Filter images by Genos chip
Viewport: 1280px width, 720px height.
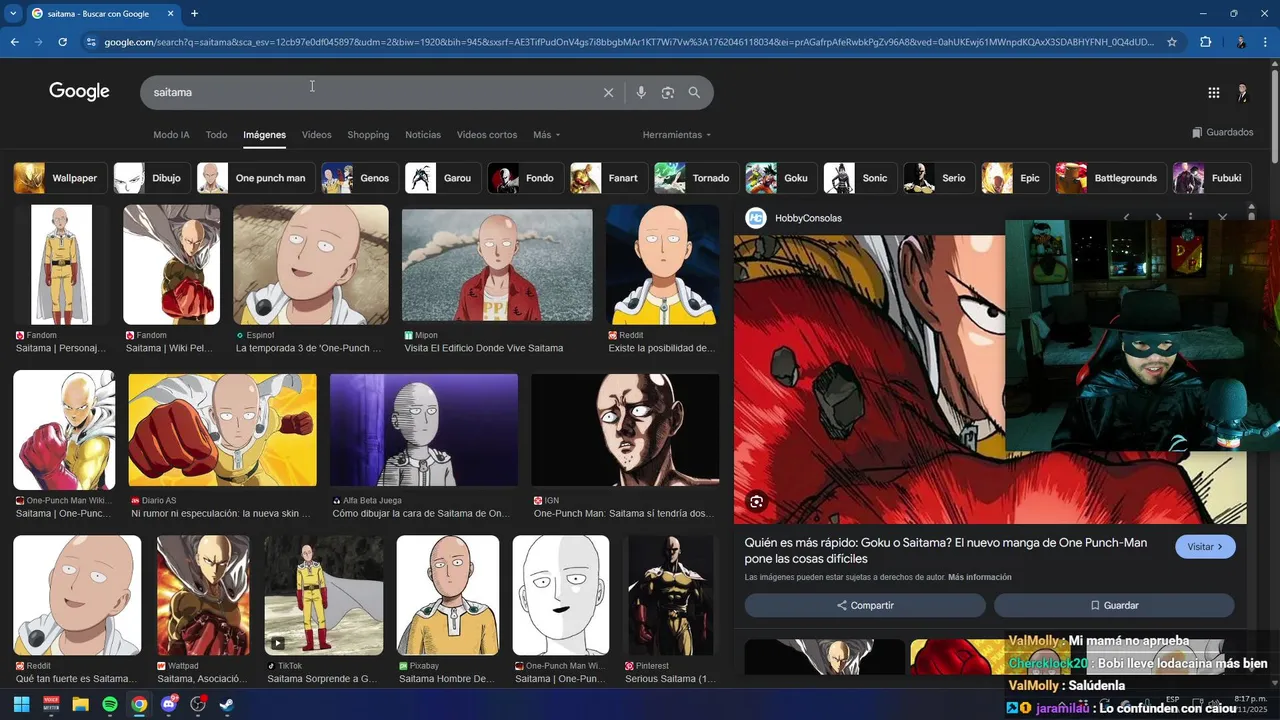click(359, 178)
